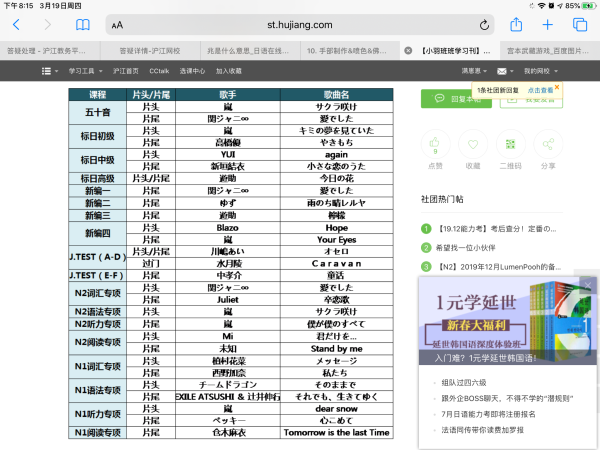600x450 pixels.
Task: Click the 7月日语能力考即将注册报名 link
Action: 488,414
